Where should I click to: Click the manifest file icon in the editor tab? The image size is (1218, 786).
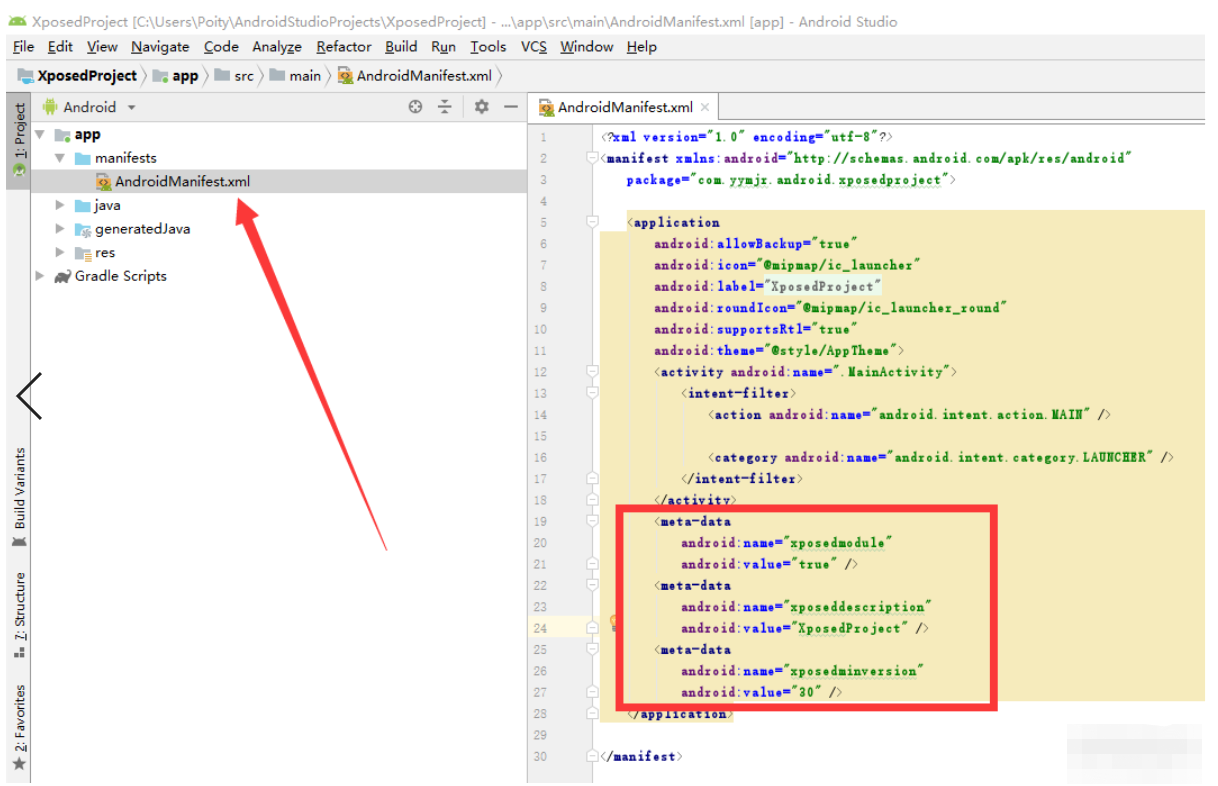[547, 107]
